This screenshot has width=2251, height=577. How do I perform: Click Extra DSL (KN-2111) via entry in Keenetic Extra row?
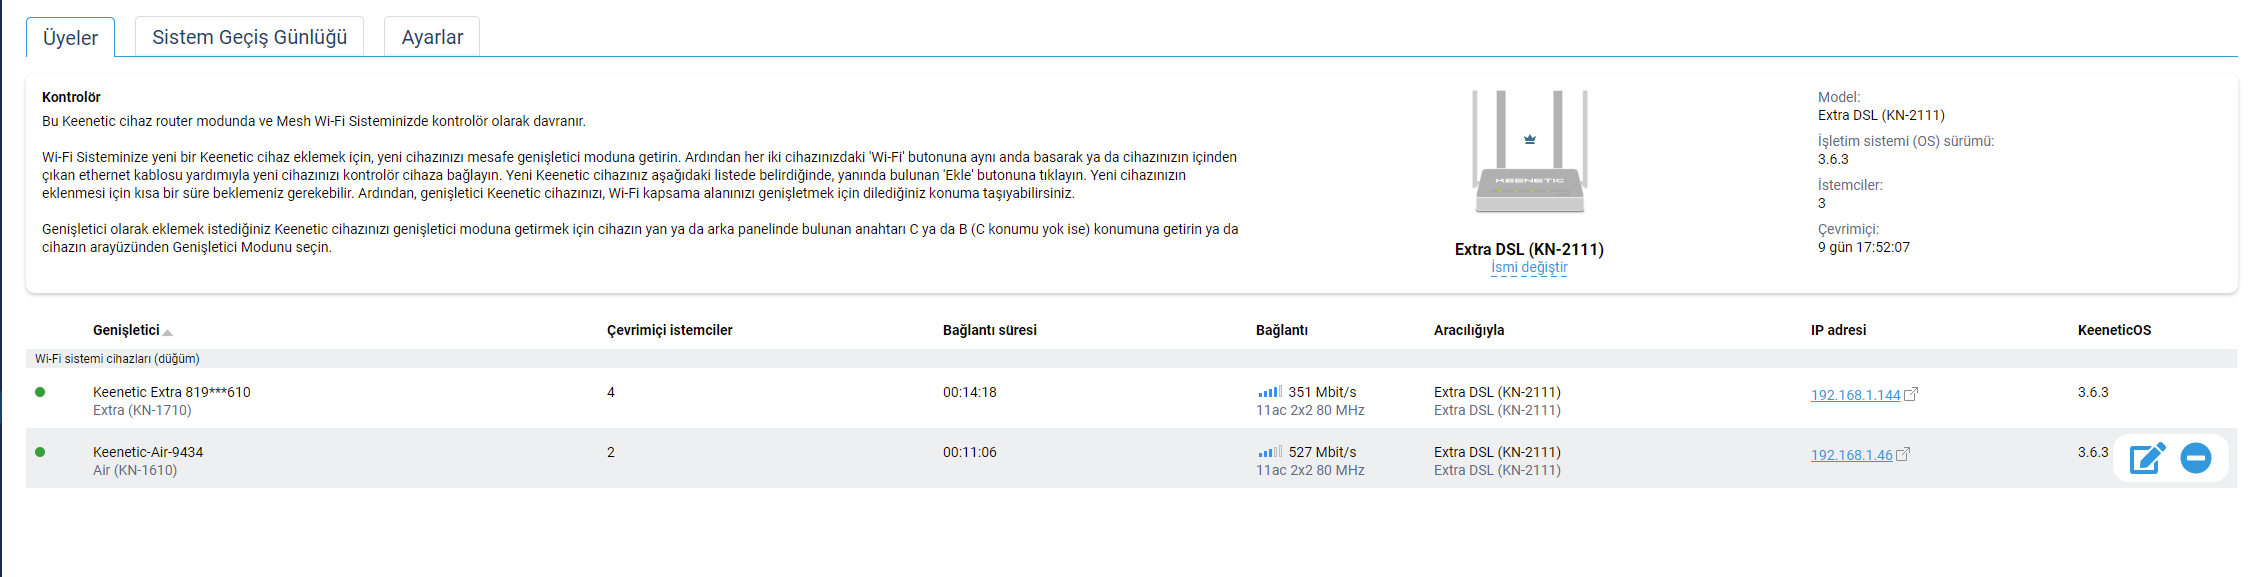click(x=1497, y=392)
